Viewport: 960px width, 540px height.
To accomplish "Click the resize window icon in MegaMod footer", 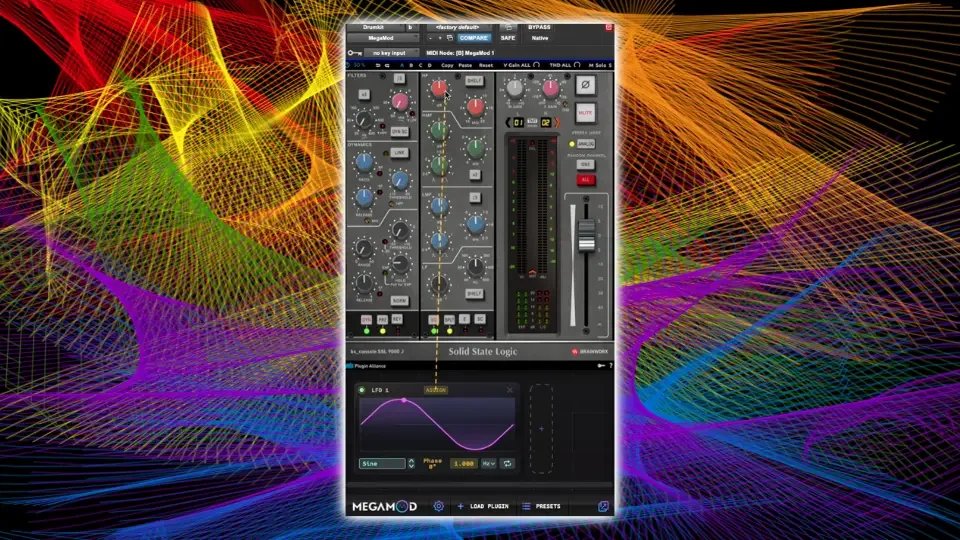I will [x=603, y=506].
